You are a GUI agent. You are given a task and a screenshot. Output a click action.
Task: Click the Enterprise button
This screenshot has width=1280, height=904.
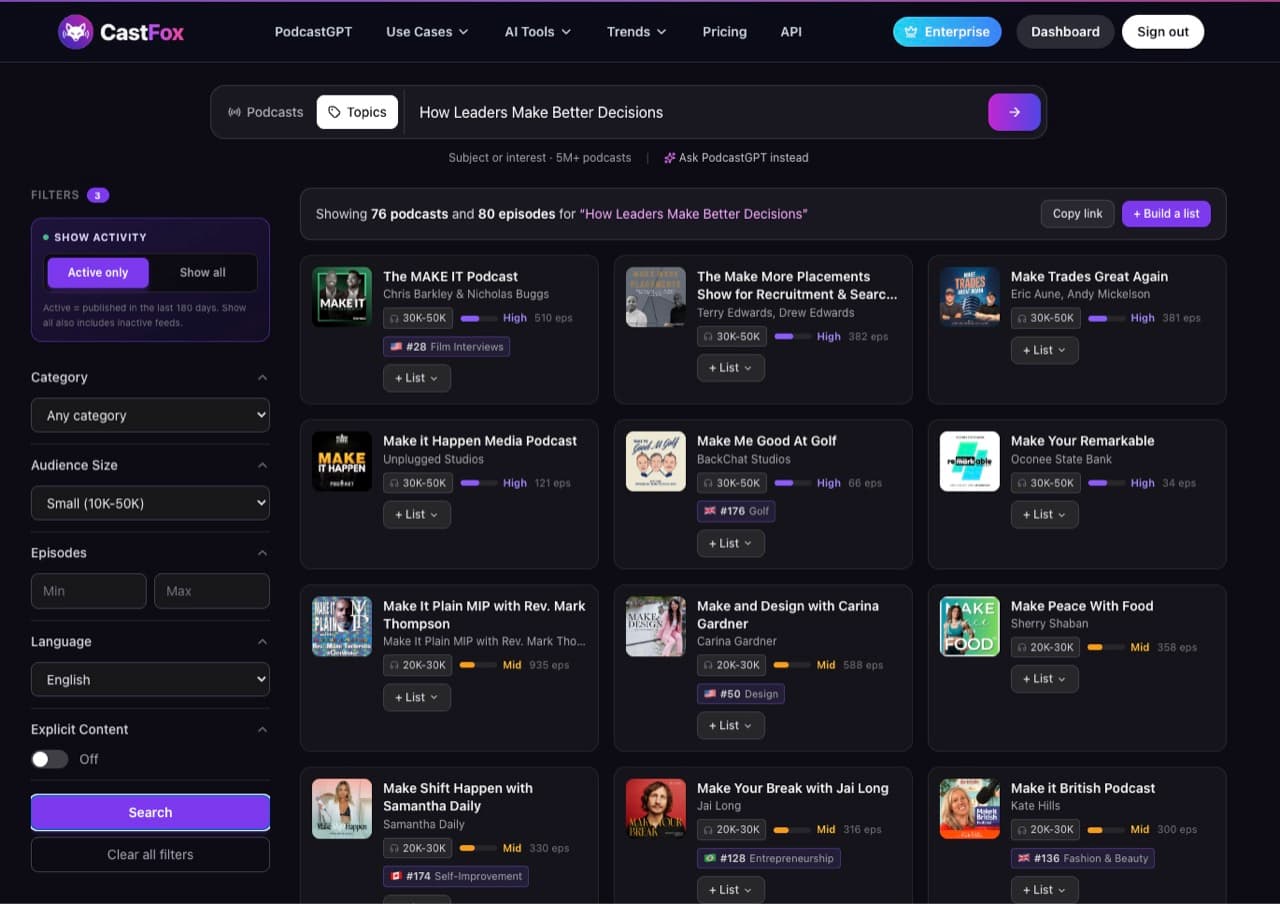[x=947, y=32]
